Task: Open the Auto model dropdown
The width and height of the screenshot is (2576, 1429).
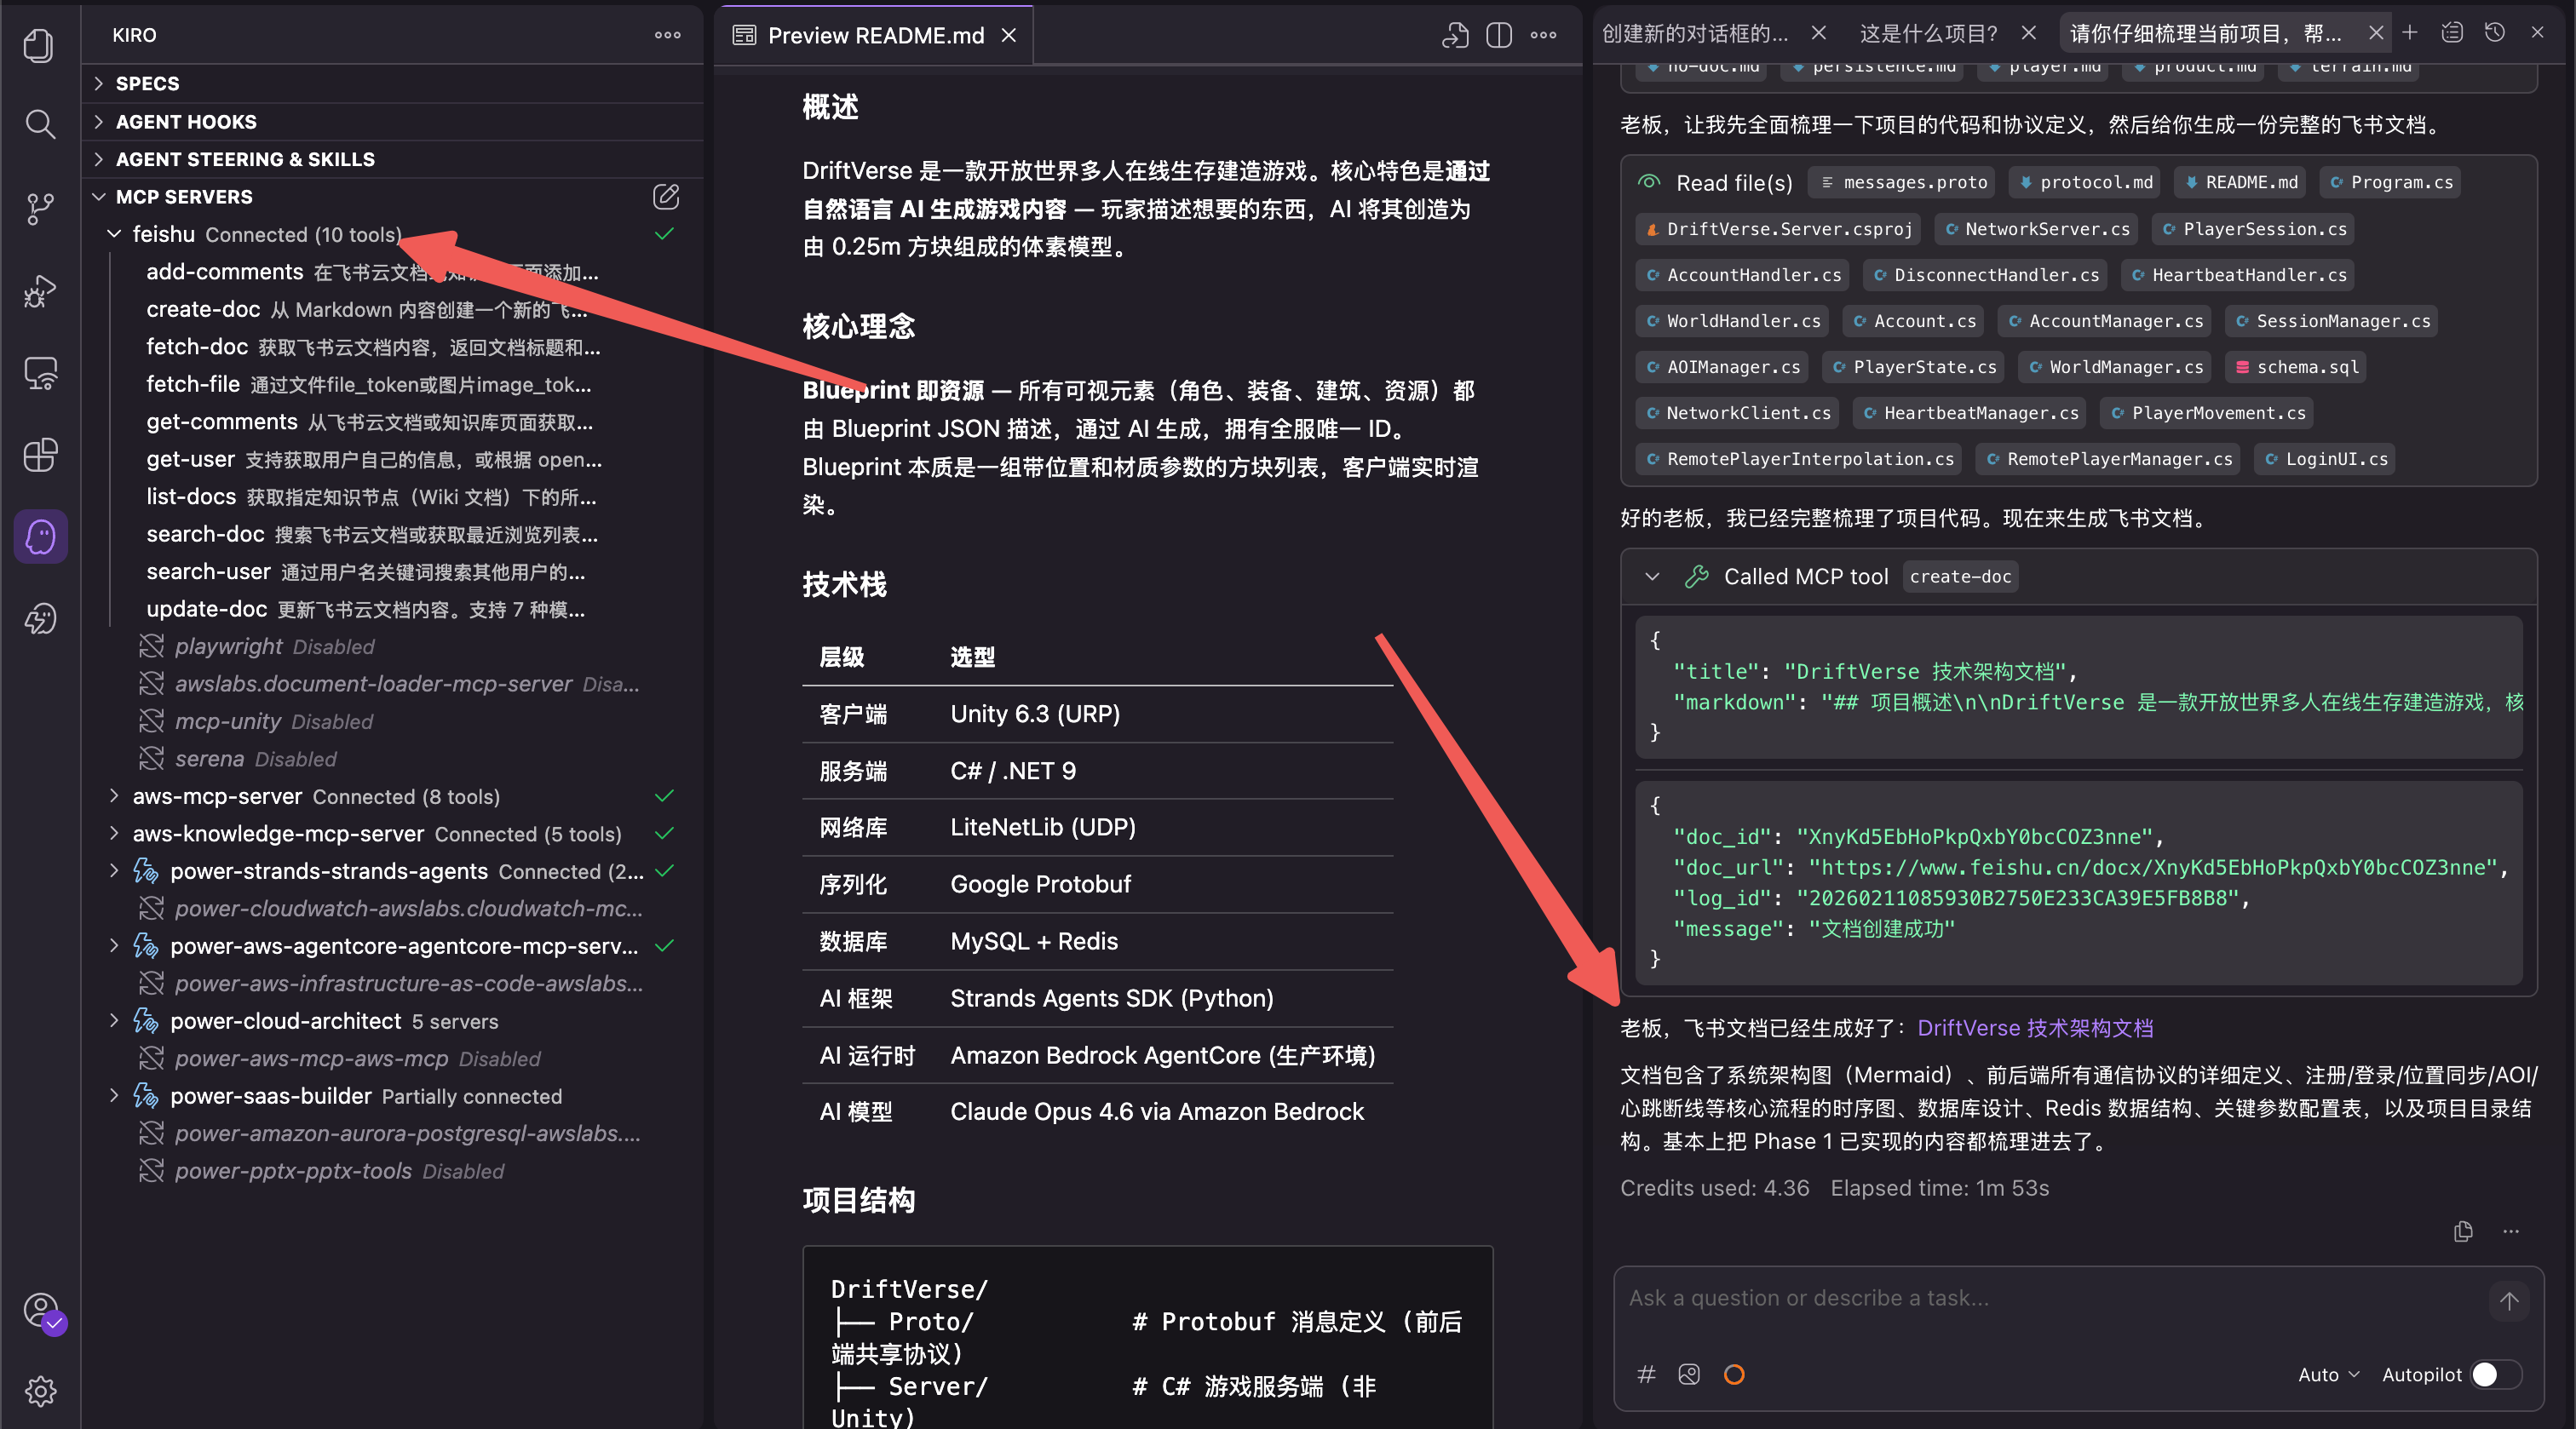Action: 2327,1374
